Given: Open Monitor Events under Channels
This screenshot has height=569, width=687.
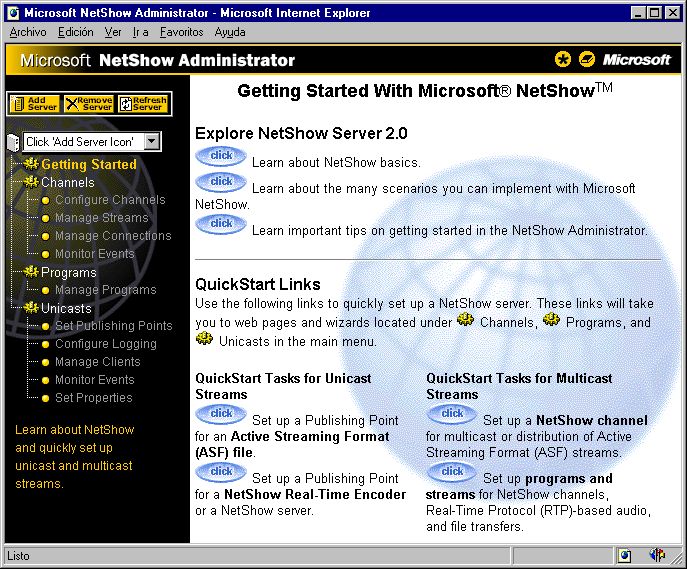Looking at the screenshot, I should (95, 254).
